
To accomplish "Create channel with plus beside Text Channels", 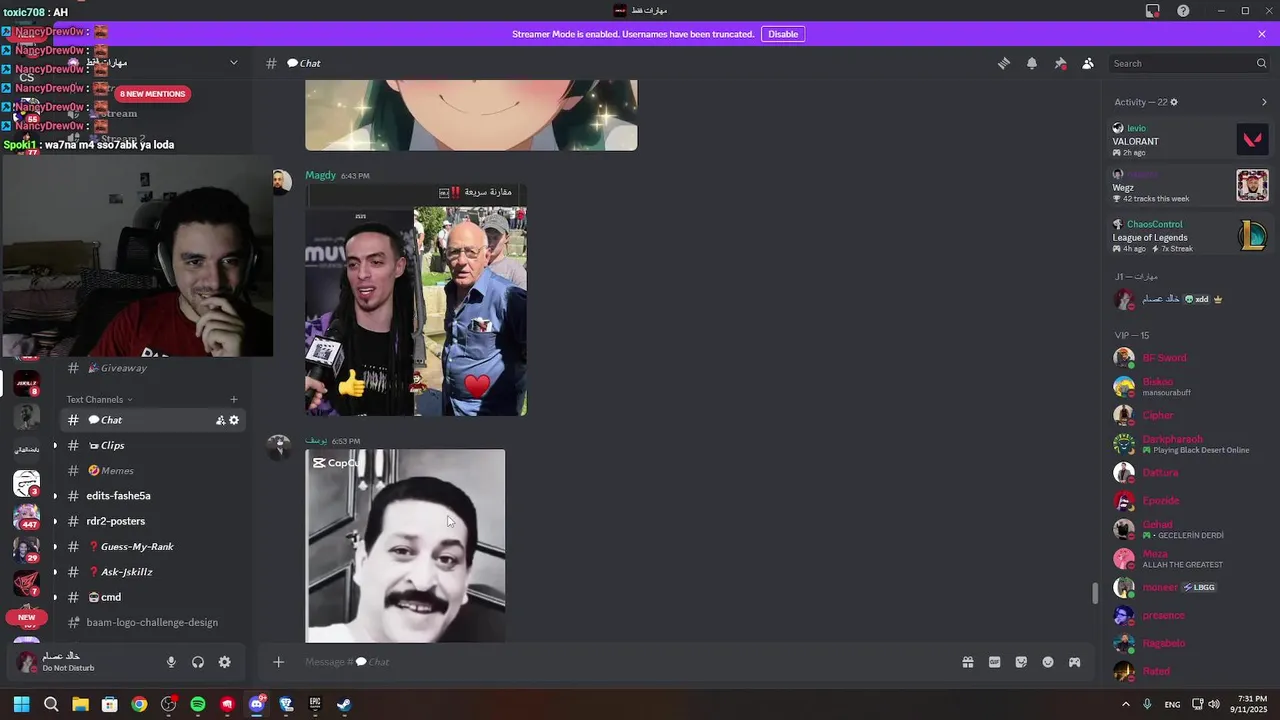I will click(234, 400).
